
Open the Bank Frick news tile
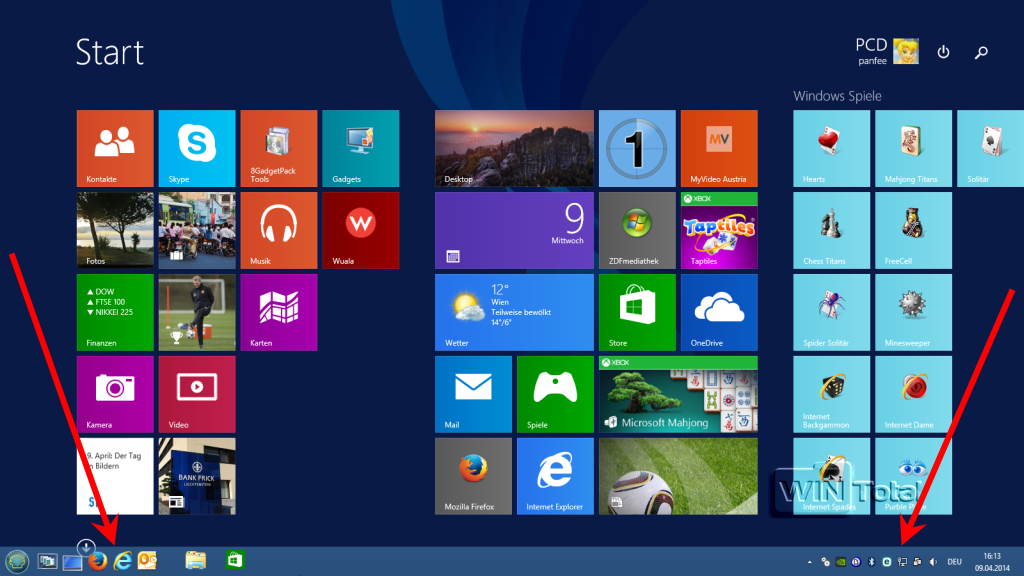coord(197,476)
